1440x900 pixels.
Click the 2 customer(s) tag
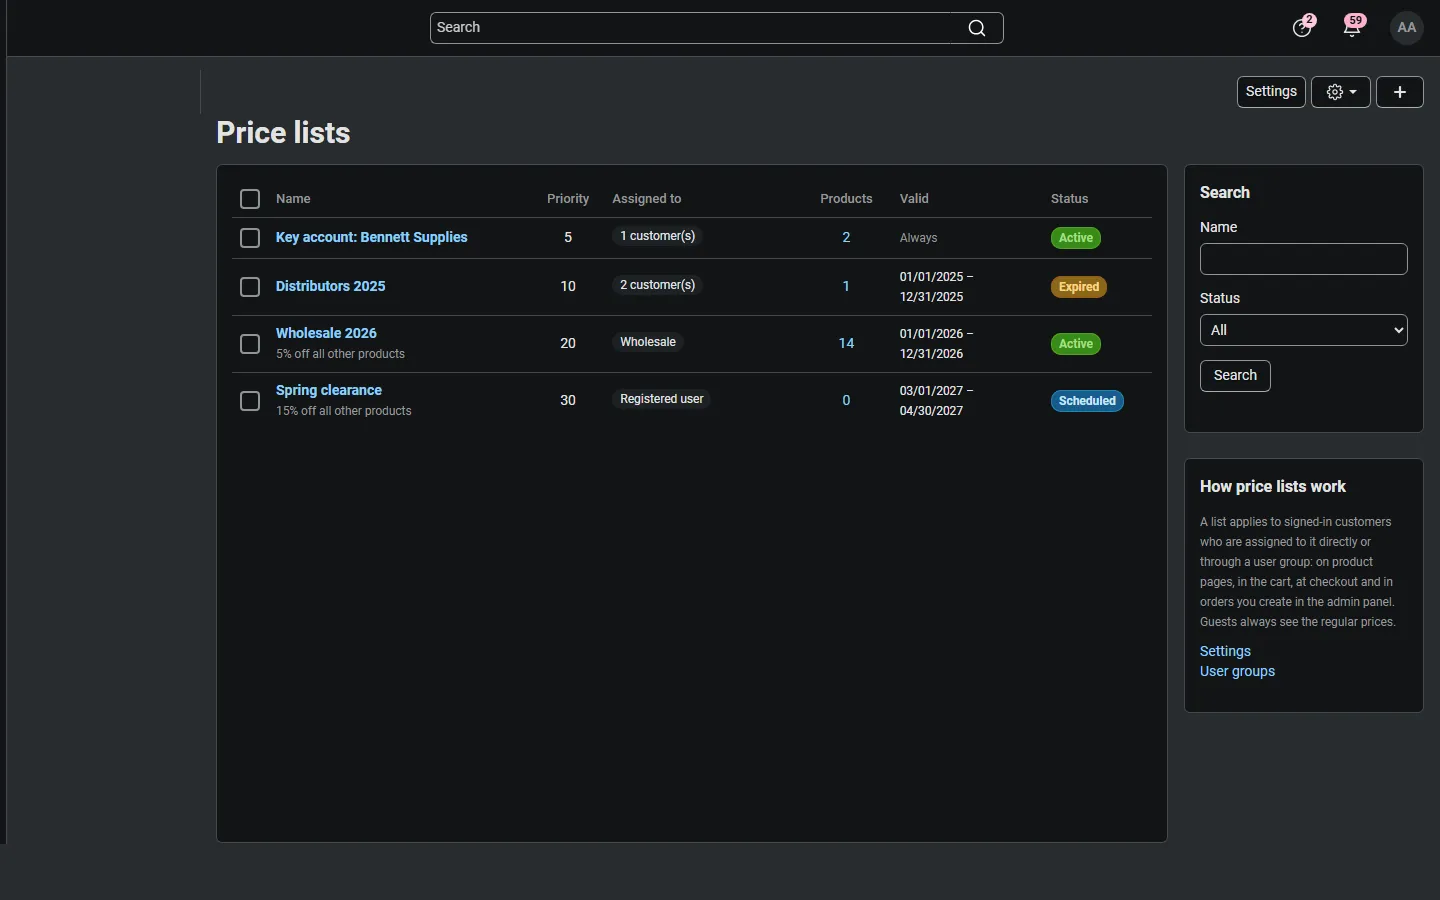coord(658,285)
